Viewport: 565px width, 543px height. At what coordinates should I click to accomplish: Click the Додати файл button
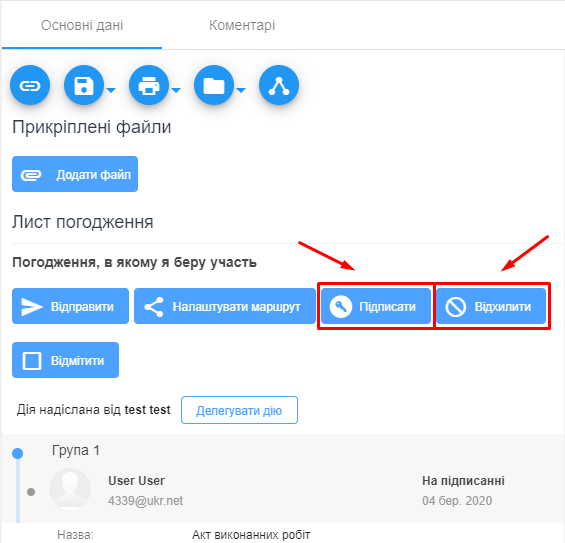[x=75, y=174]
